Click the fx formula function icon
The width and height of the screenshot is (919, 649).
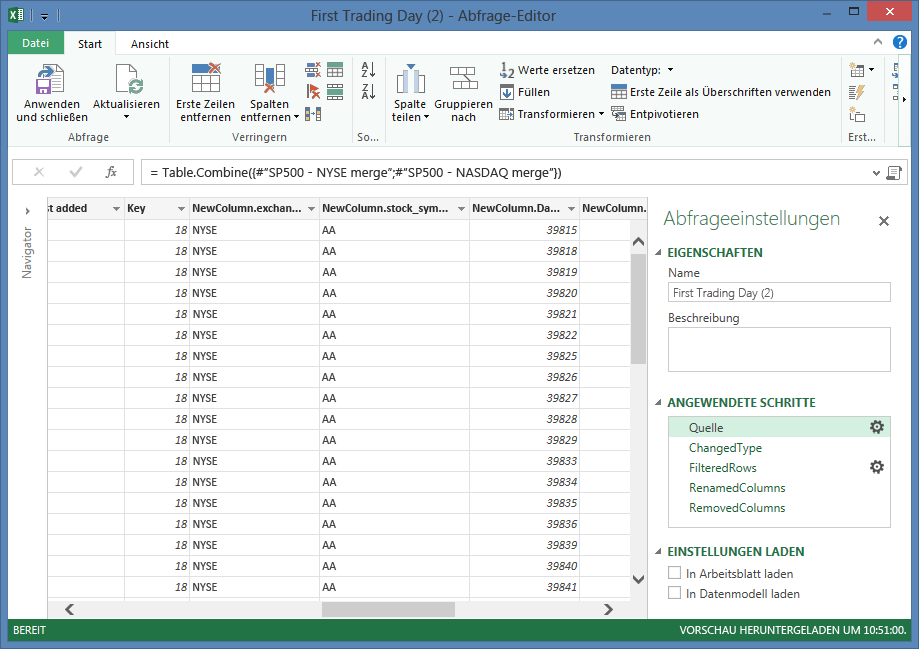(x=111, y=172)
